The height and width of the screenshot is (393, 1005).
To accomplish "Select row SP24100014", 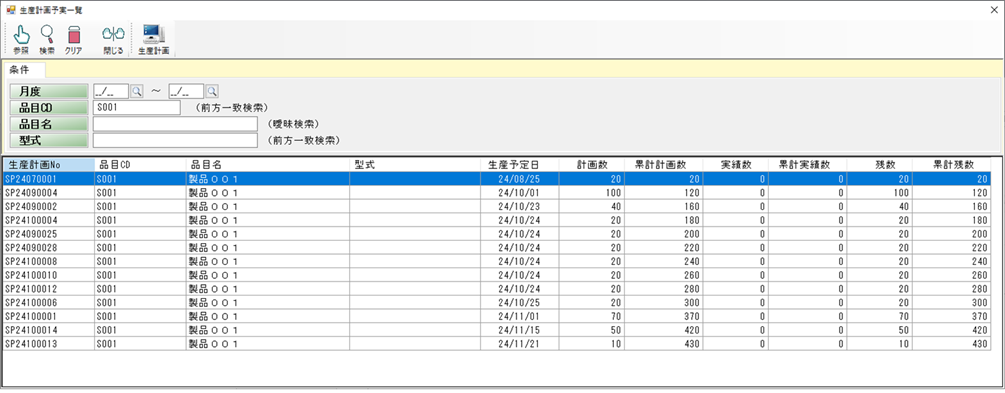I will click(497, 330).
